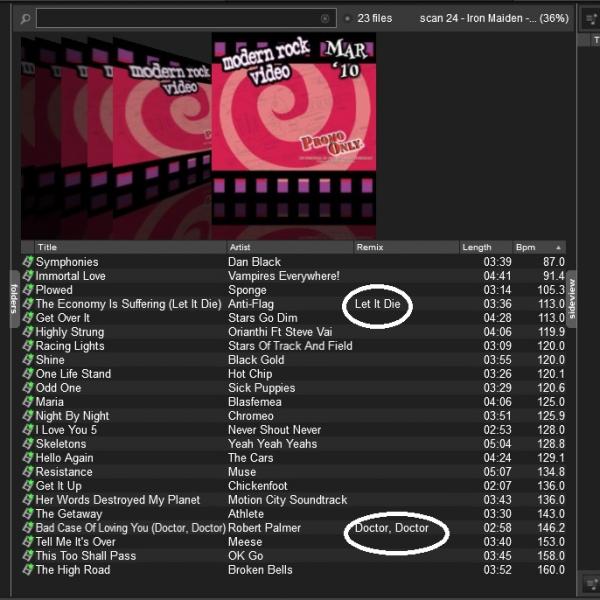
Task: Select track Bad Case Of Loving You
Action: 131,528
